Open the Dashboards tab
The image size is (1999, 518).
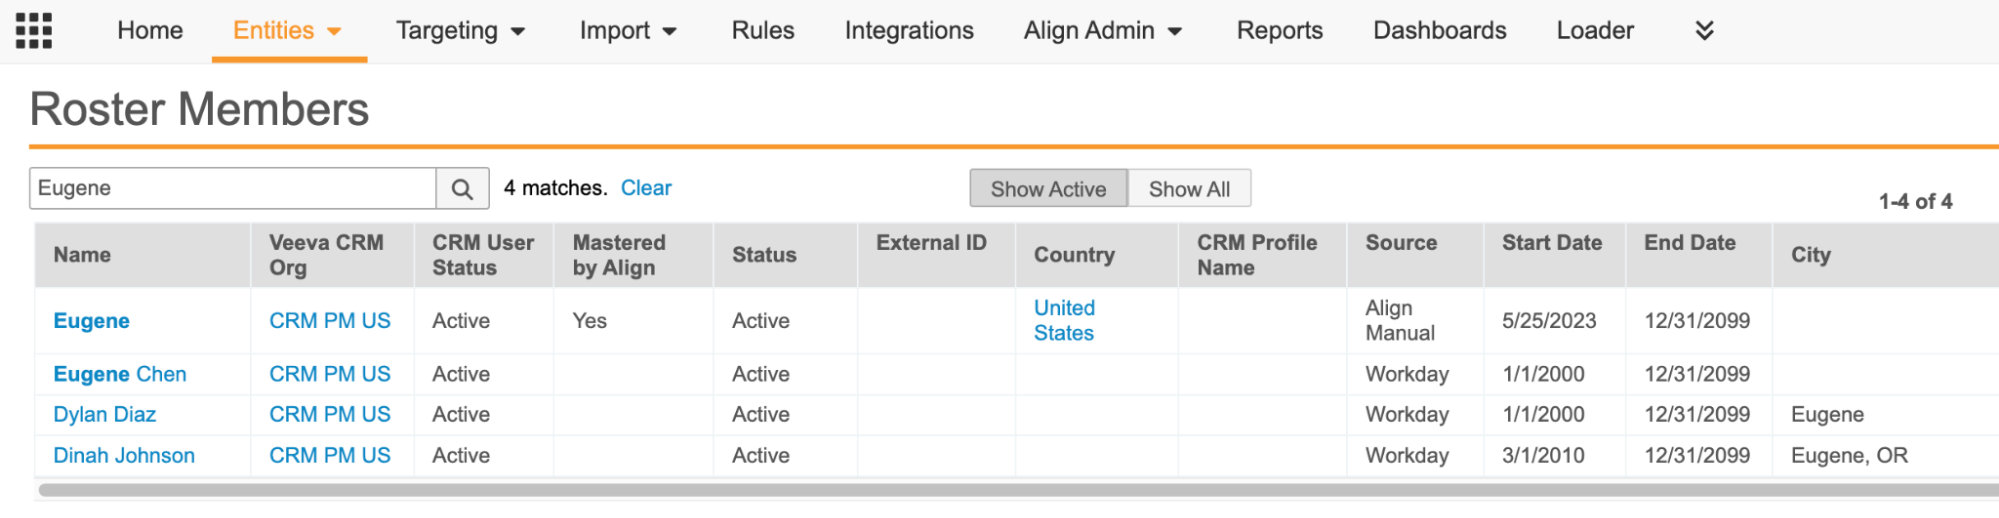click(x=1439, y=31)
